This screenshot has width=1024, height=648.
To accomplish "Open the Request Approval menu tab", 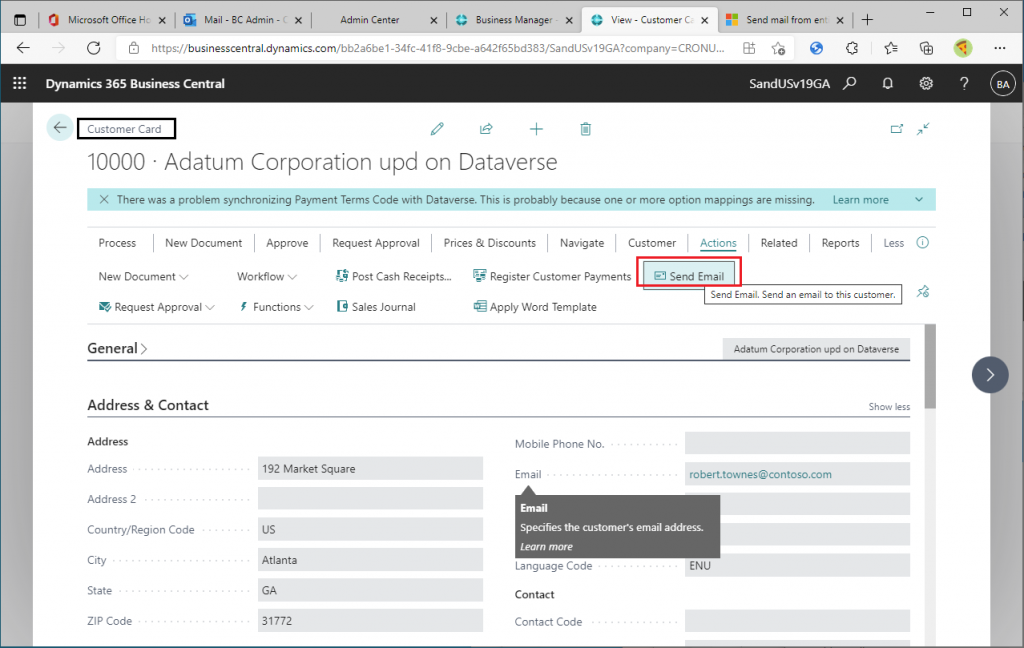I will point(376,243).
